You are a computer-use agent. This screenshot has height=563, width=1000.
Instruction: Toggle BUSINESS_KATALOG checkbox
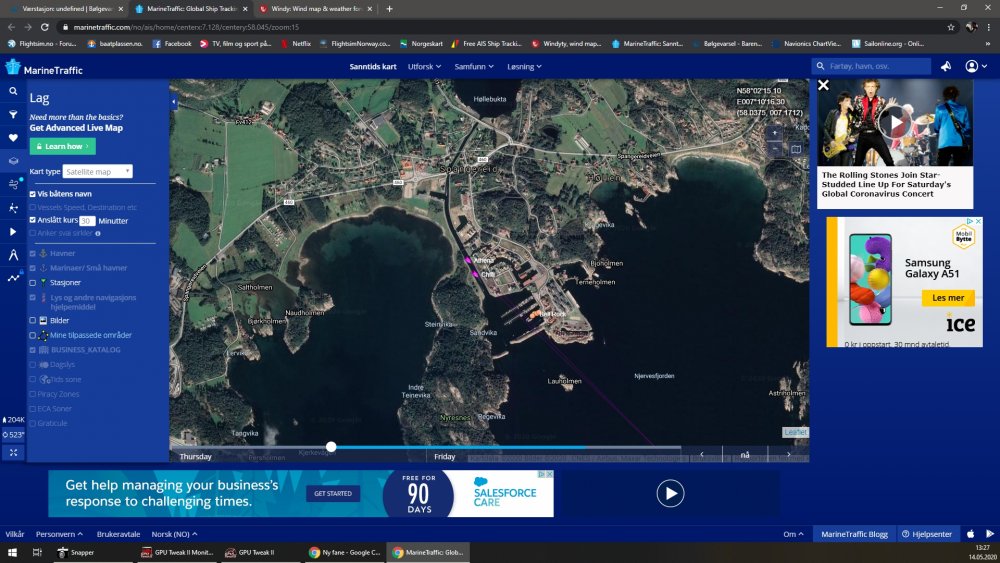click(x=33, y=350)
